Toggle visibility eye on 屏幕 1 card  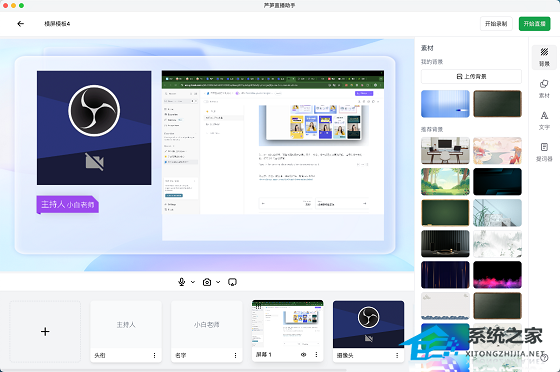point(304,355)
